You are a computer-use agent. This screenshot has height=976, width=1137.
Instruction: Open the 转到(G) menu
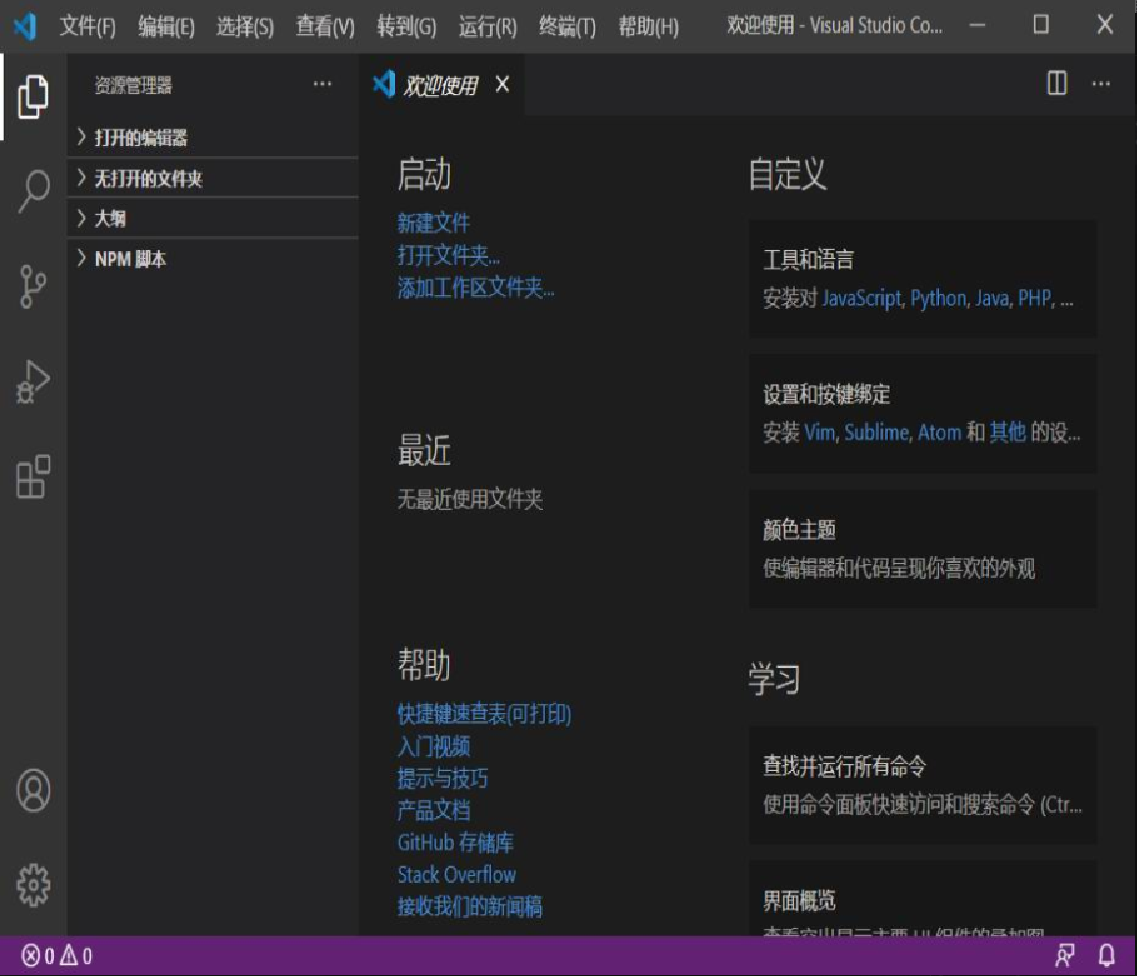[x=406, y=27]
